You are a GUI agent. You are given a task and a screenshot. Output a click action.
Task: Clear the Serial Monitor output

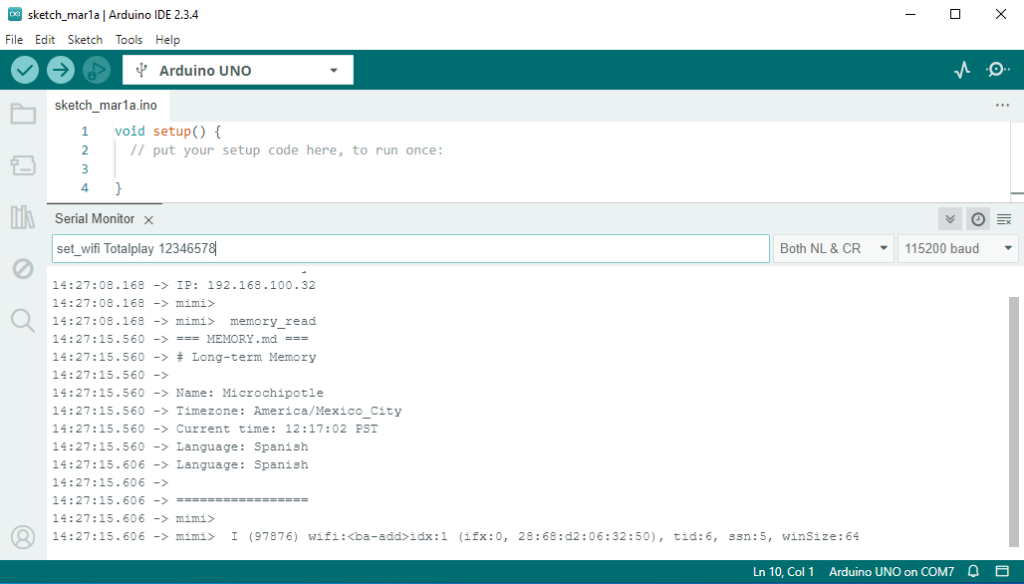coord(1004,219)
